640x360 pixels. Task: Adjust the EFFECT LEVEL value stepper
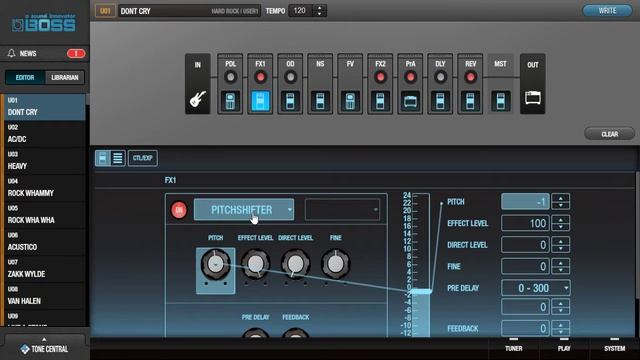pyautogui.click(x=560, y=223)
